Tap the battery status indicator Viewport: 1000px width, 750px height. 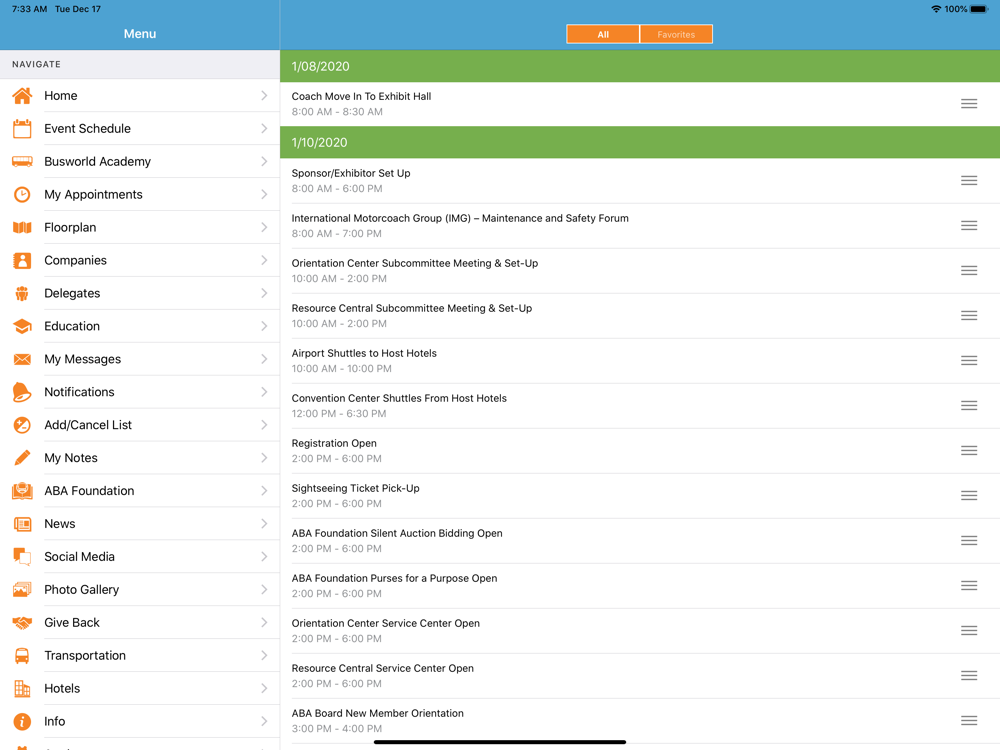pyautogui.click(x=979, y=9)
